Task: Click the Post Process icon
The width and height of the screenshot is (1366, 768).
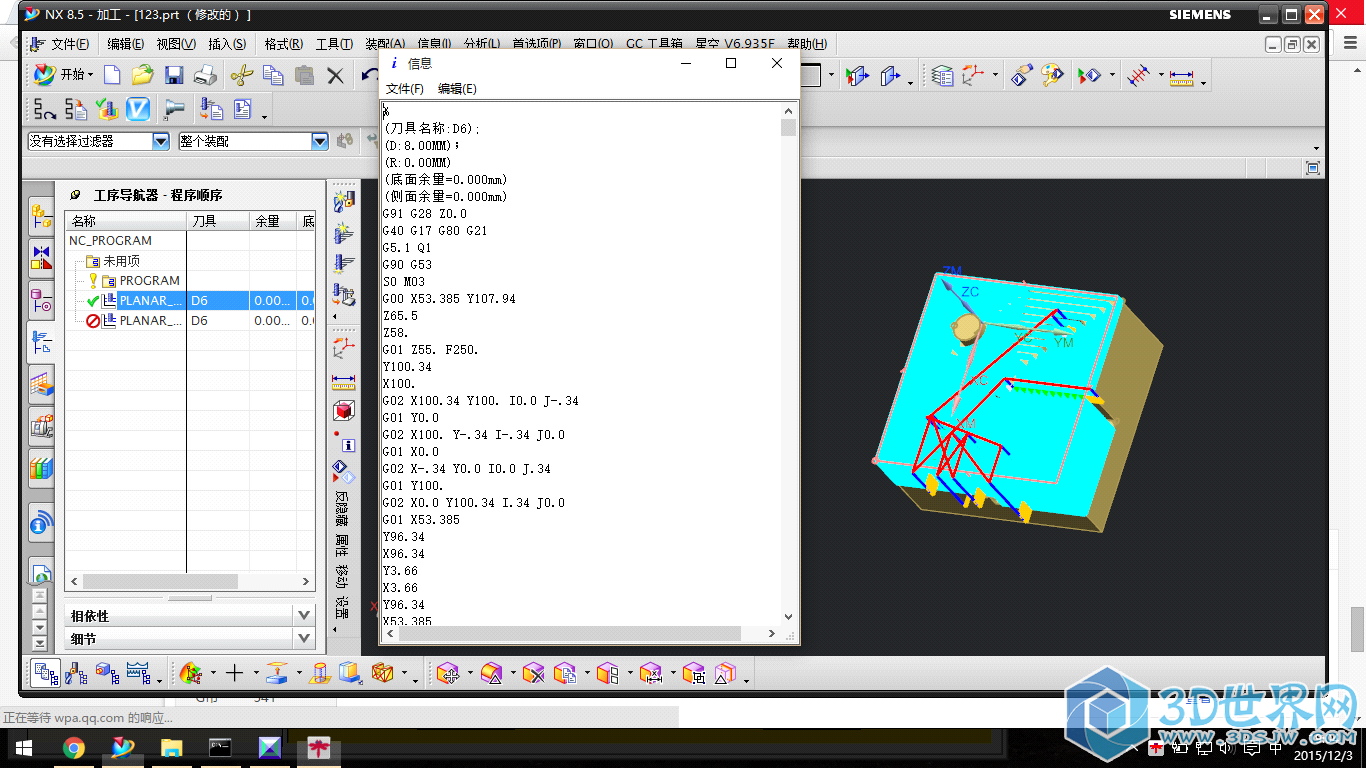Action: pos(210,109)
